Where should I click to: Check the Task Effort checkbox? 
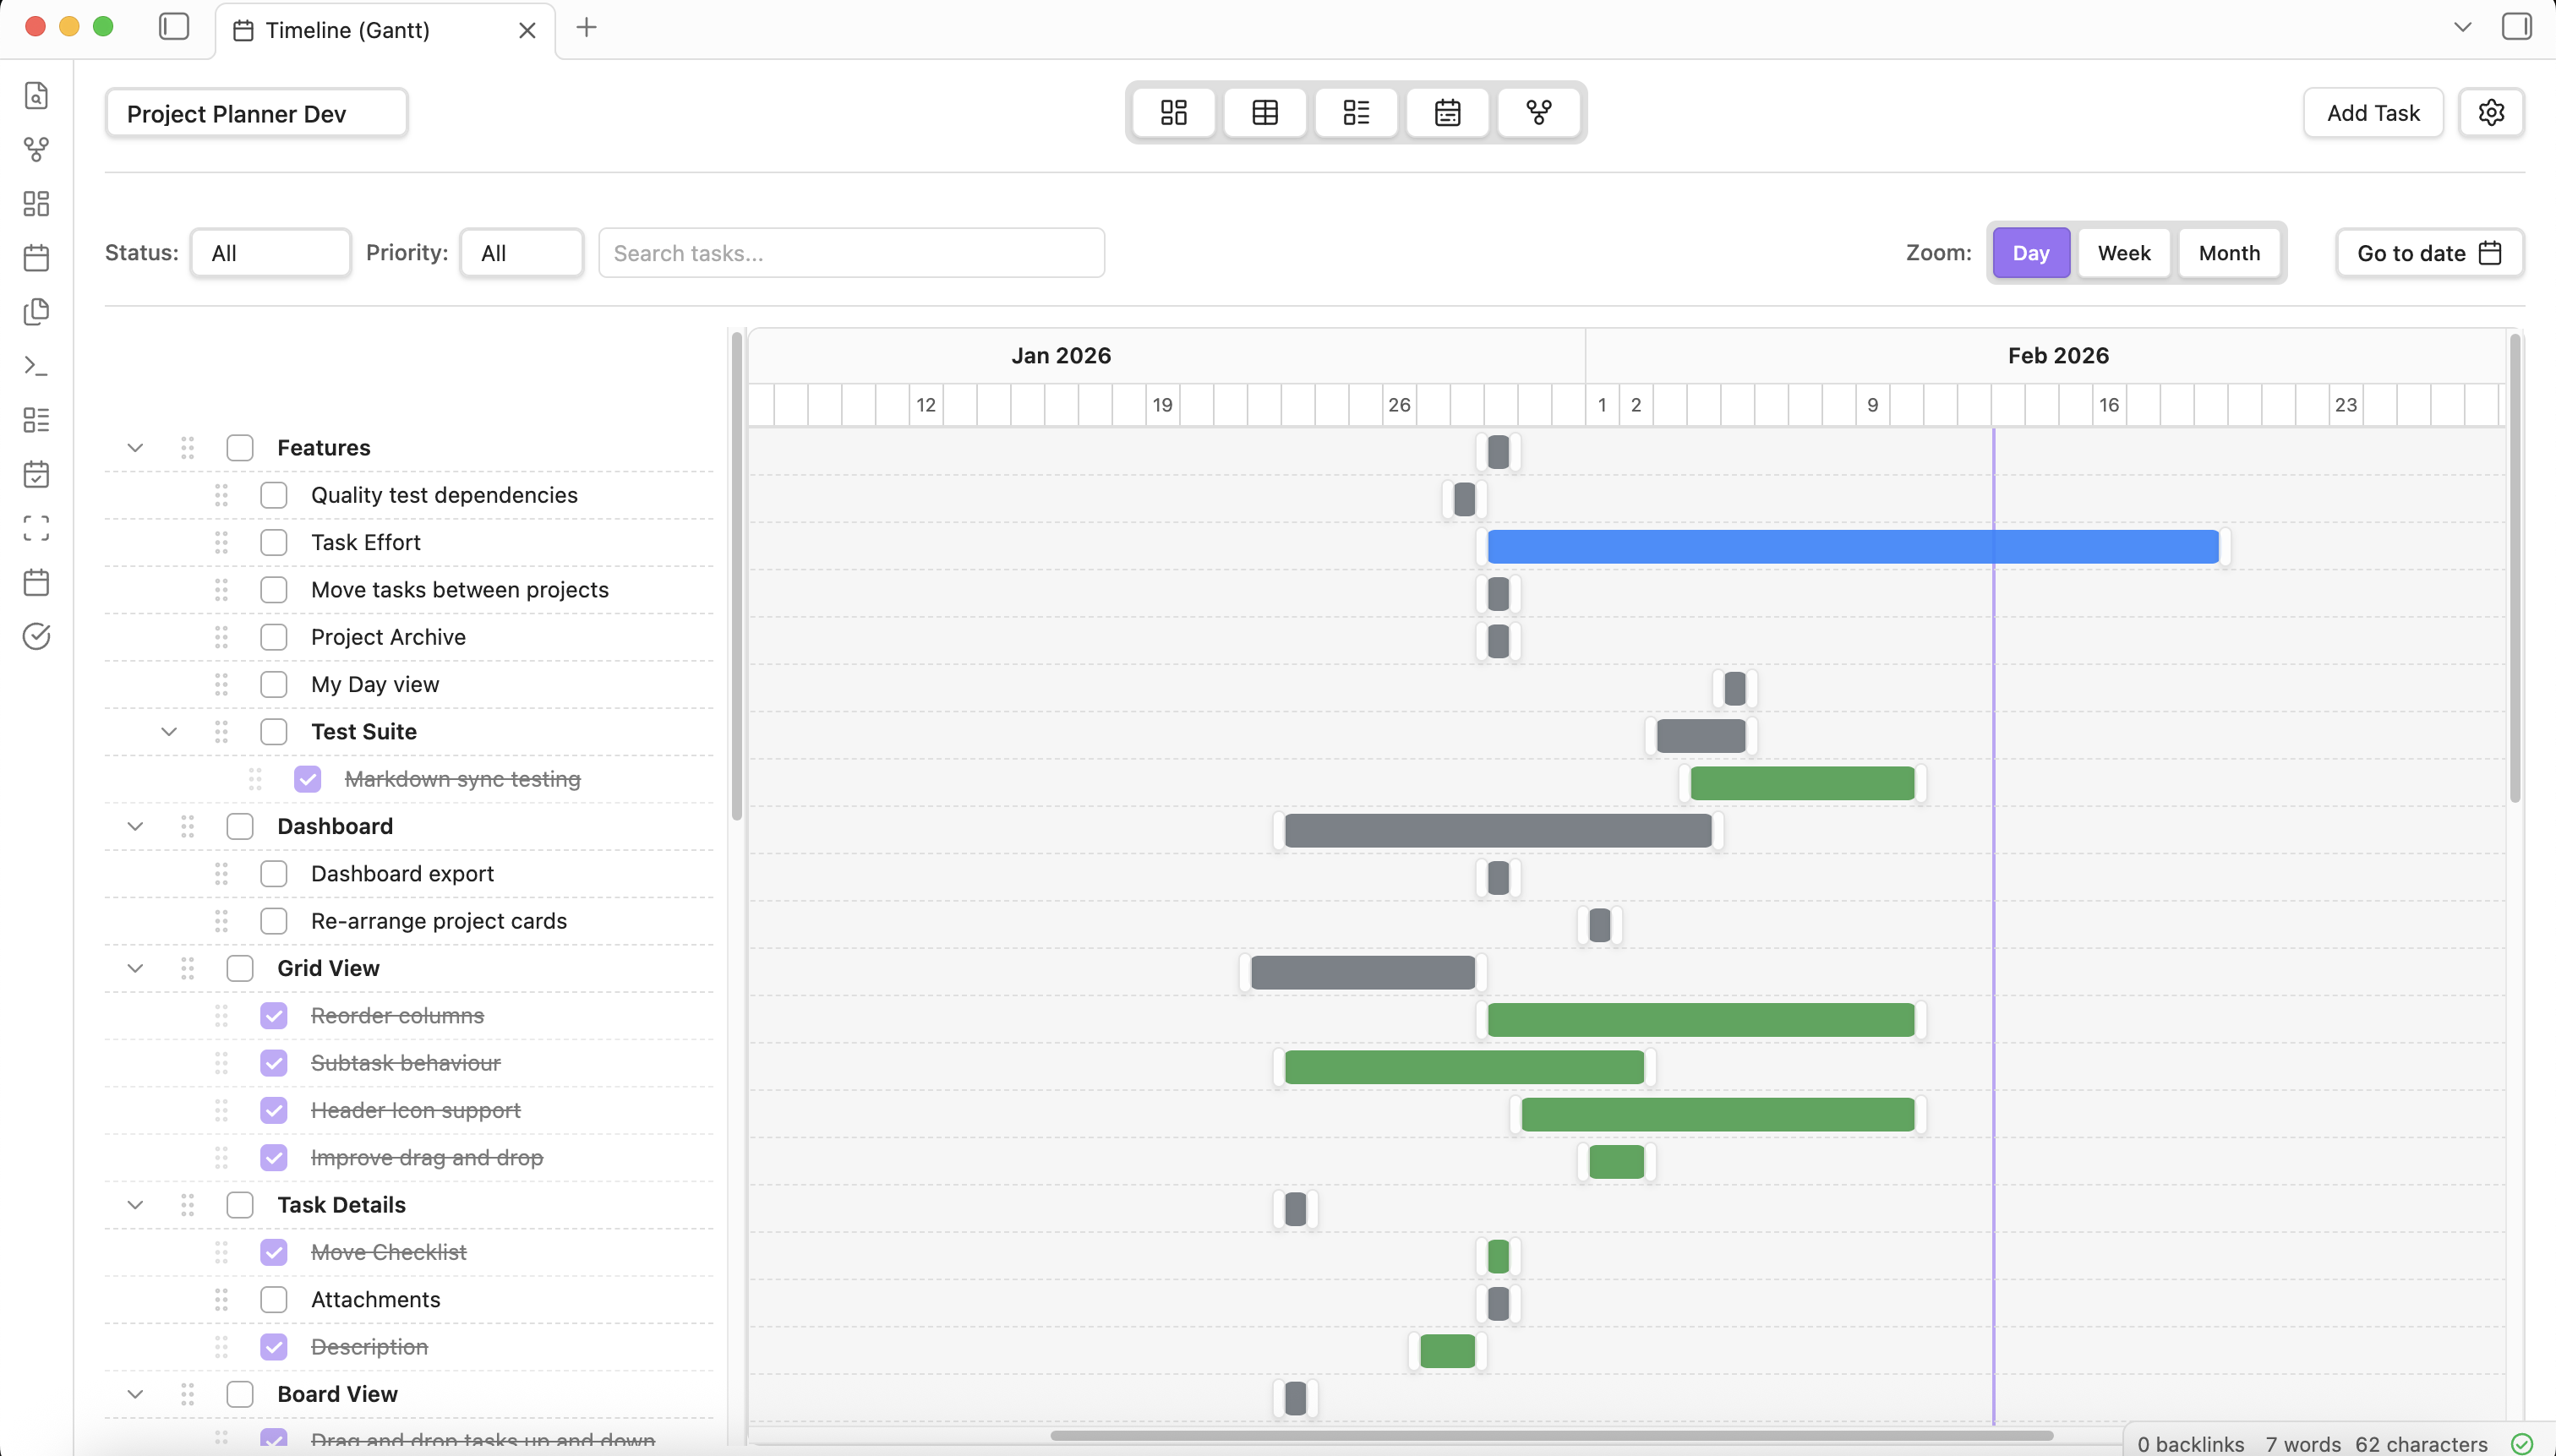(x=273, y=542)
